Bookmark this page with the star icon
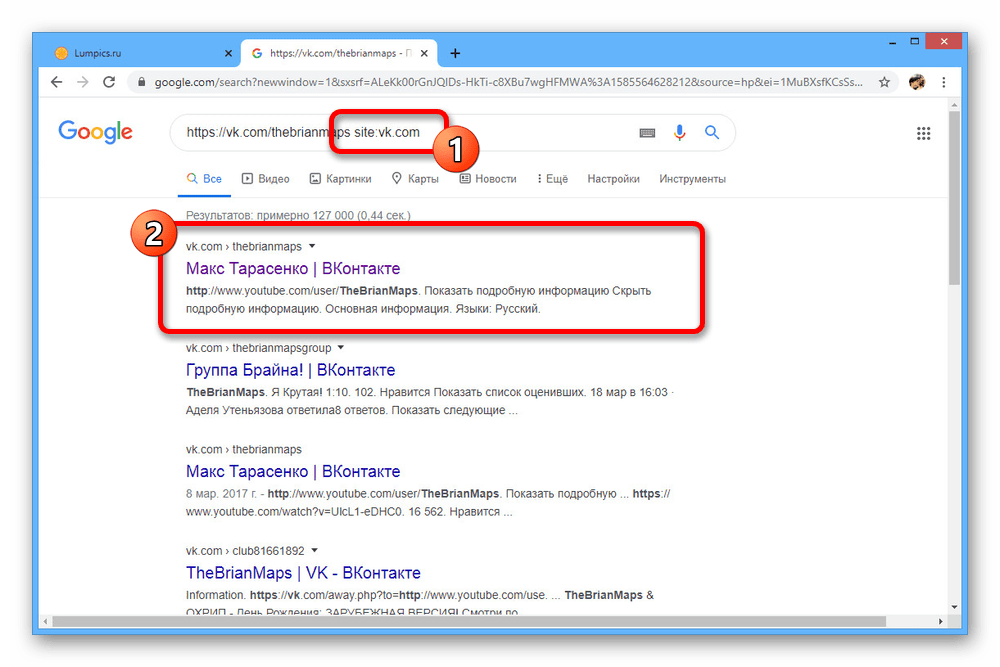Image resolution: width=1000 pixels, height=667 pixels. coord(884,82)
